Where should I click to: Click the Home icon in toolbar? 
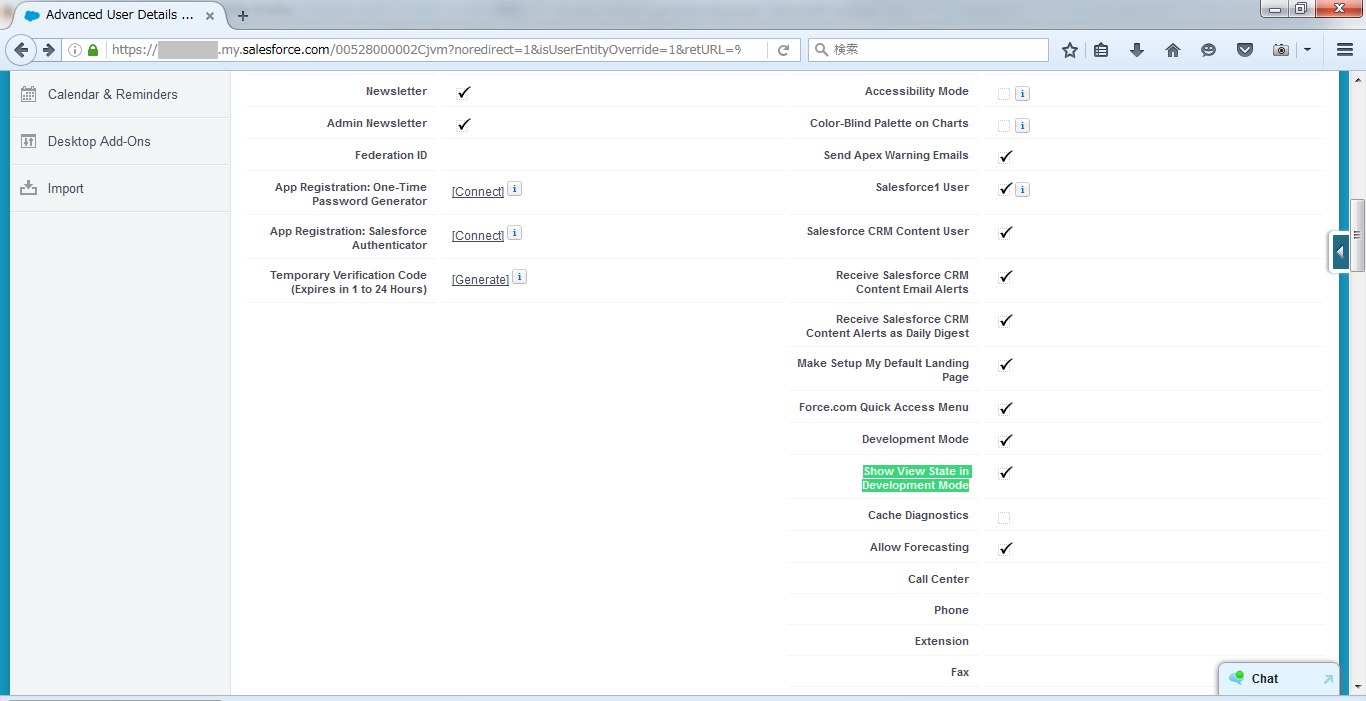click(1173, 50)
